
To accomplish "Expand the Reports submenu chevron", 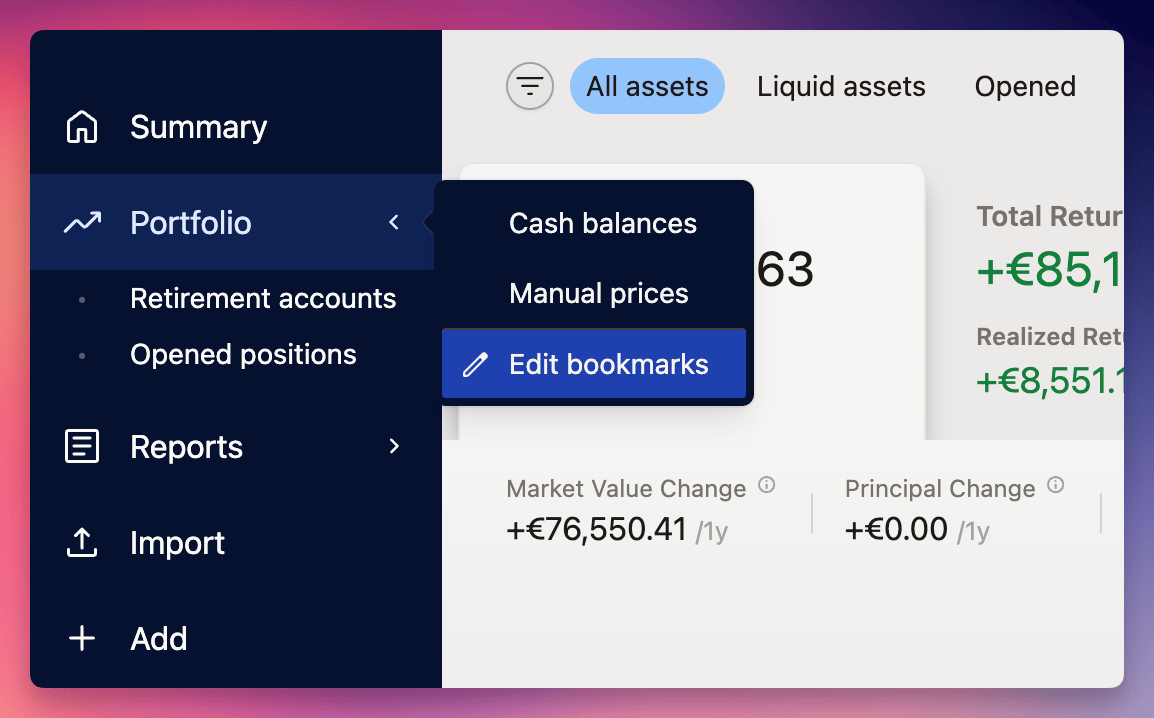I will pyautogui.click(x=394, y=447).
